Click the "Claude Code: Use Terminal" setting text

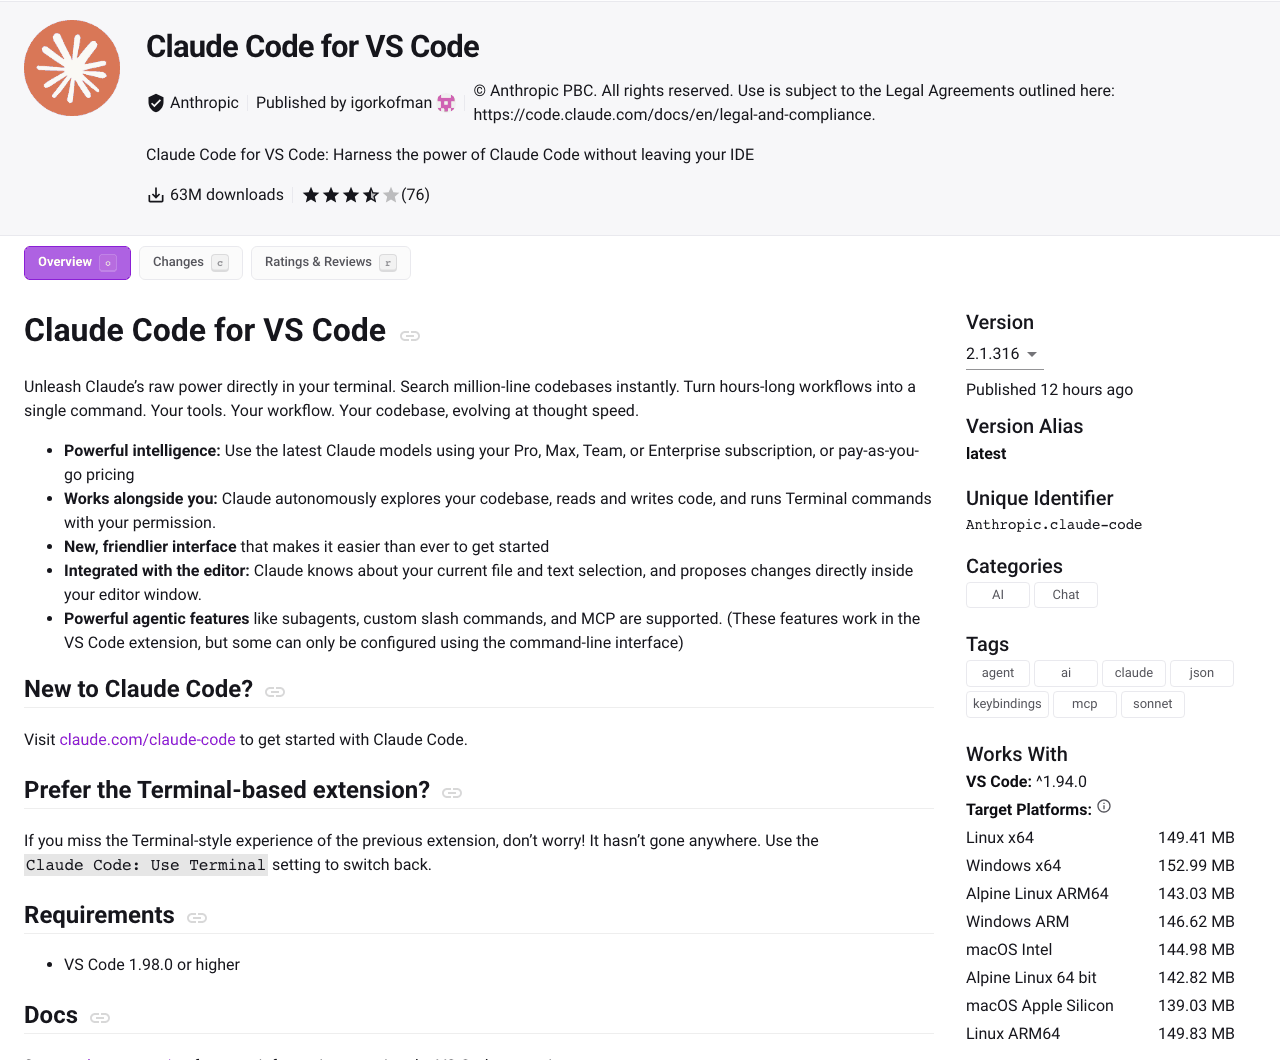[x=146, y=865]
